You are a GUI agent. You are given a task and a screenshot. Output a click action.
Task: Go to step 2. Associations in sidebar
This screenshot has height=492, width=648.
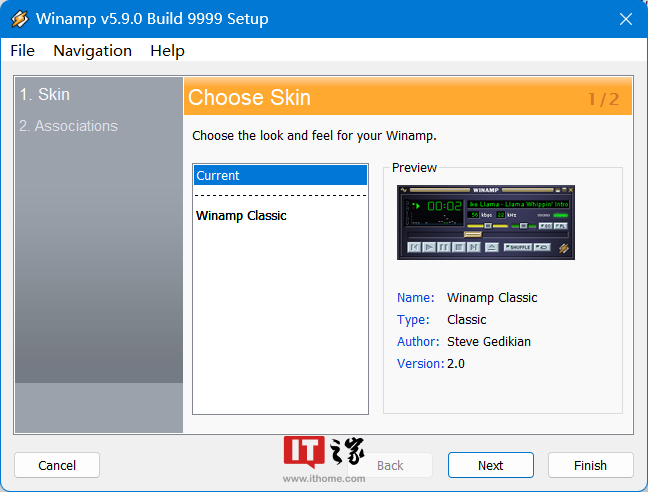pos(68,126)
